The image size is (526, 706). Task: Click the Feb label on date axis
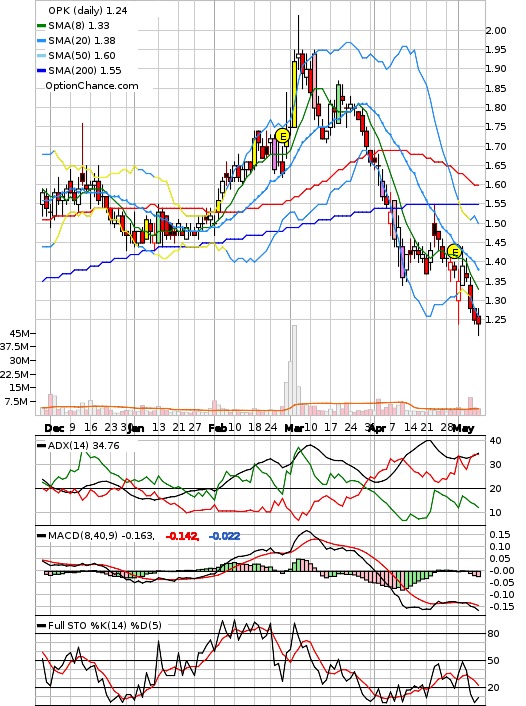click(217, 428)
